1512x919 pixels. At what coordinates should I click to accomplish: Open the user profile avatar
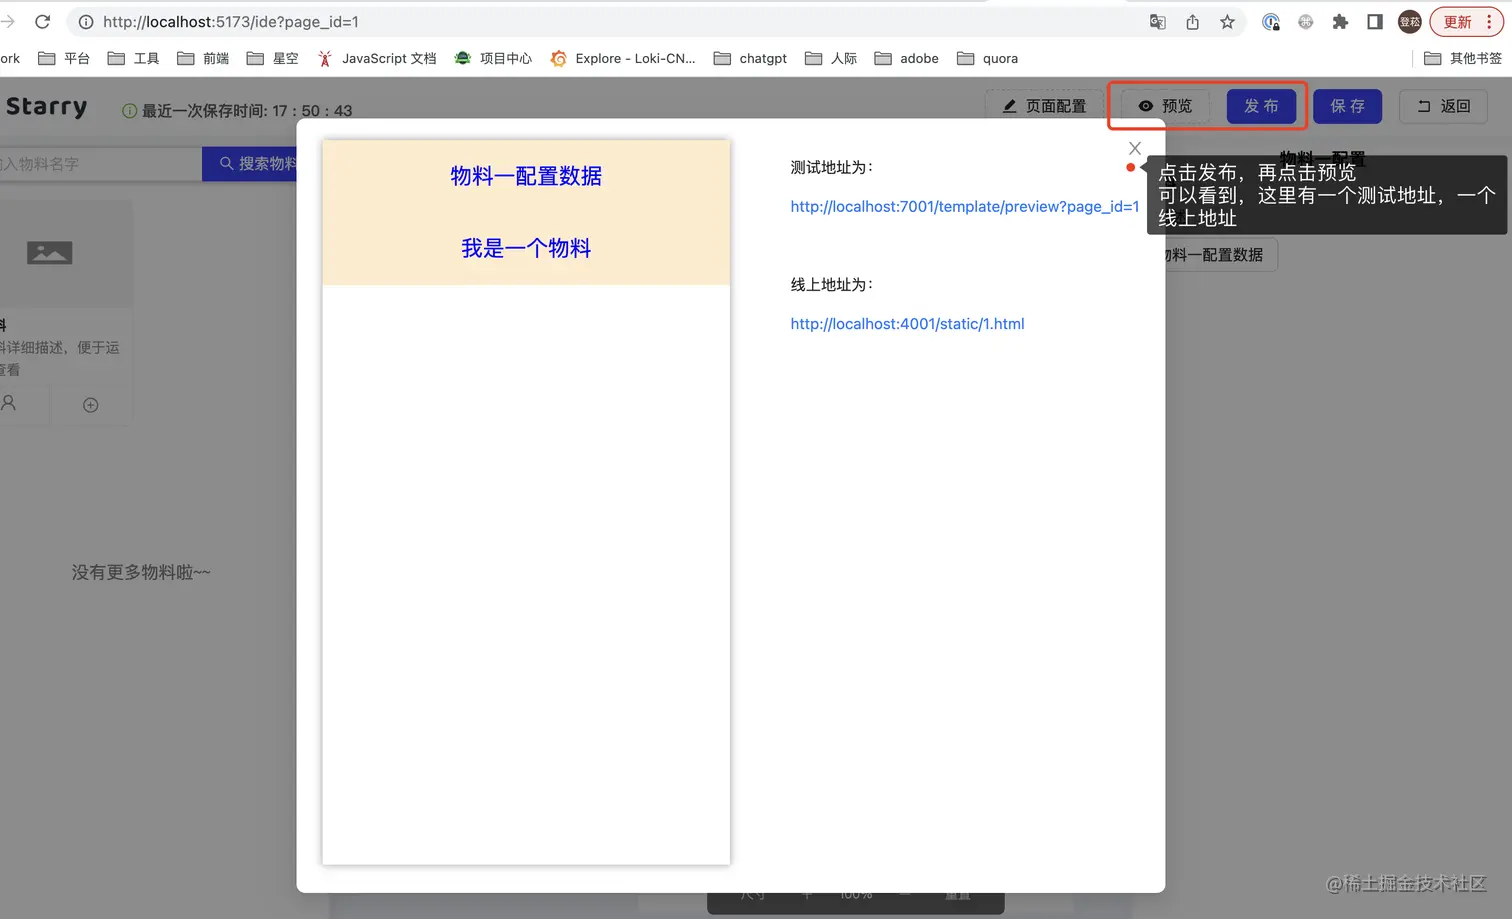[1410, 22]
